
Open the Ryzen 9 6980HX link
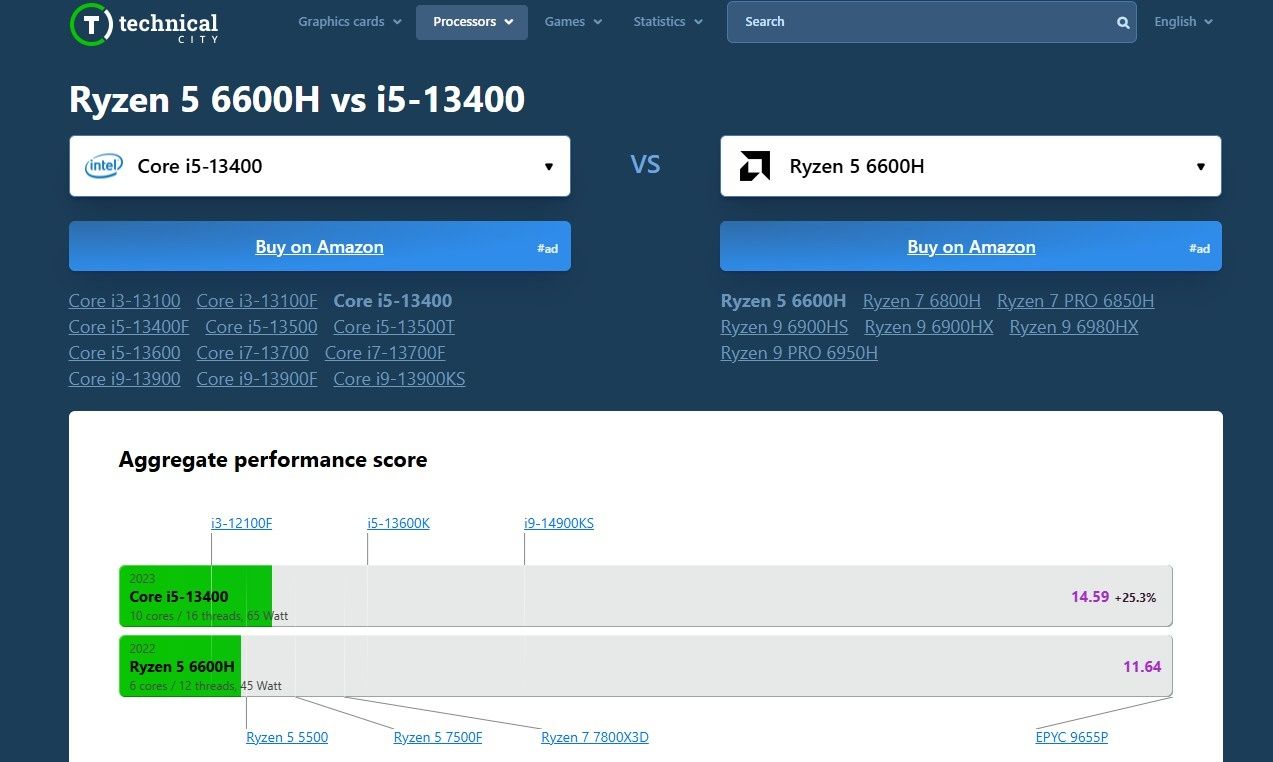click(1074, 327)
